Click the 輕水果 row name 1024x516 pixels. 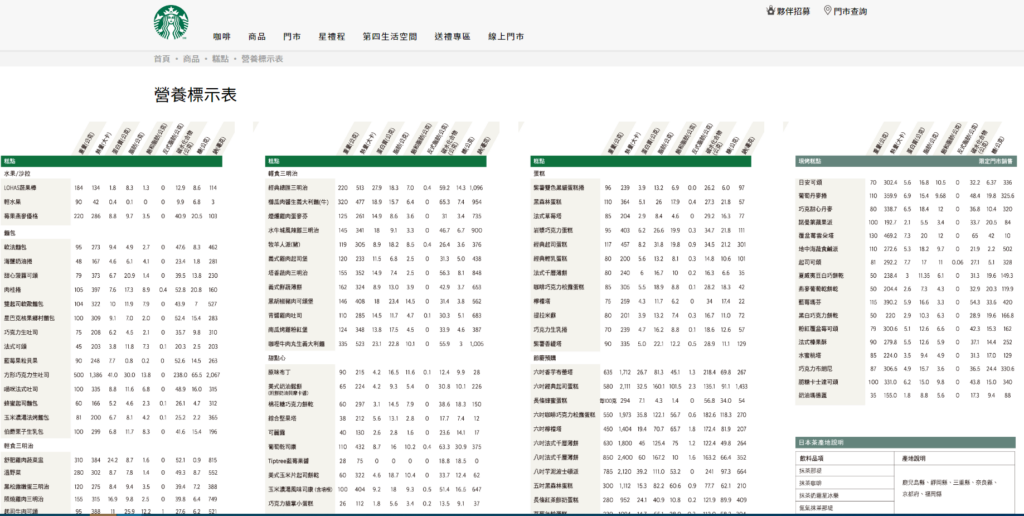tap(14, 201)
